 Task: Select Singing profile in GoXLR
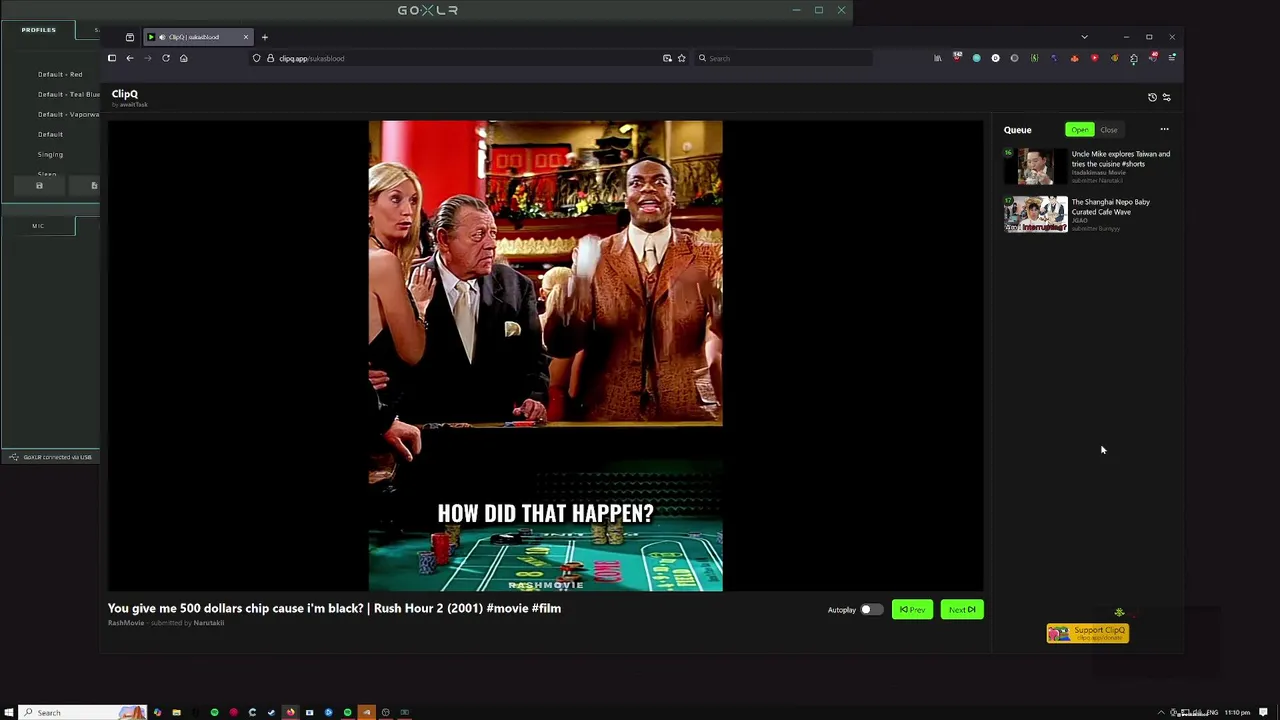50,154
